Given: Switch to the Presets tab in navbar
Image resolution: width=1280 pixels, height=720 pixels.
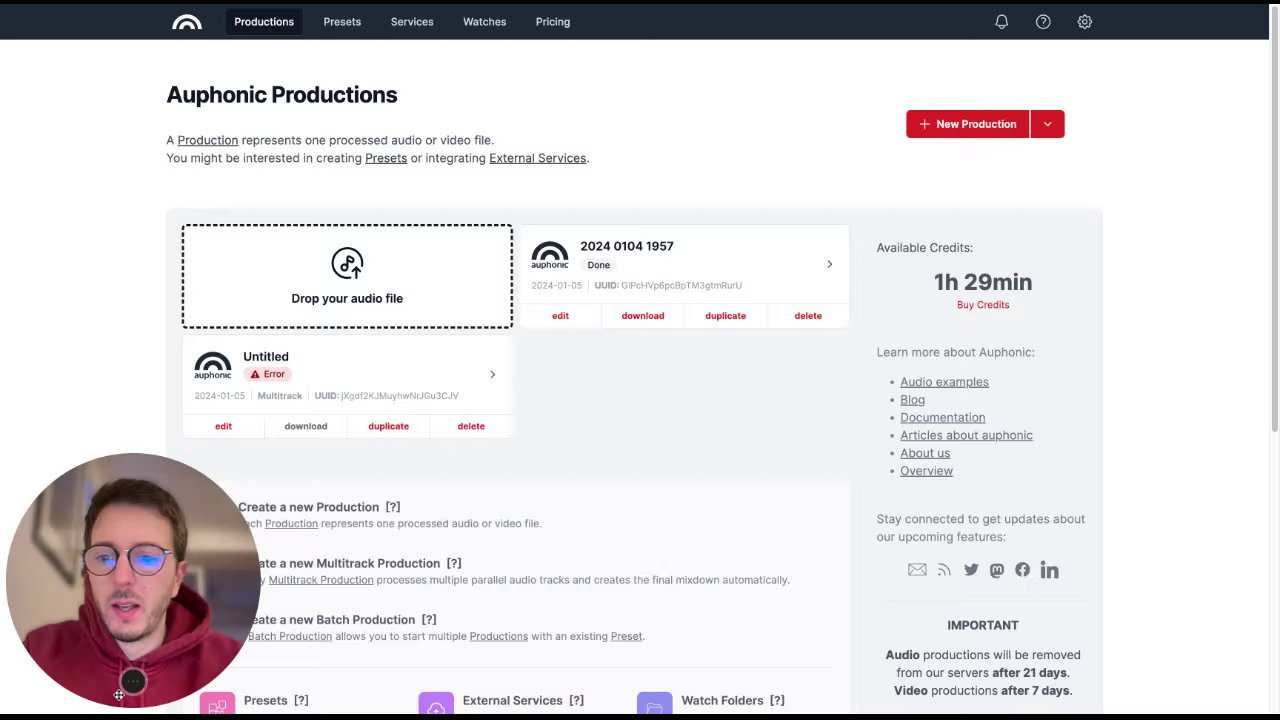Looking at the screenshot, I should point(342,22).
